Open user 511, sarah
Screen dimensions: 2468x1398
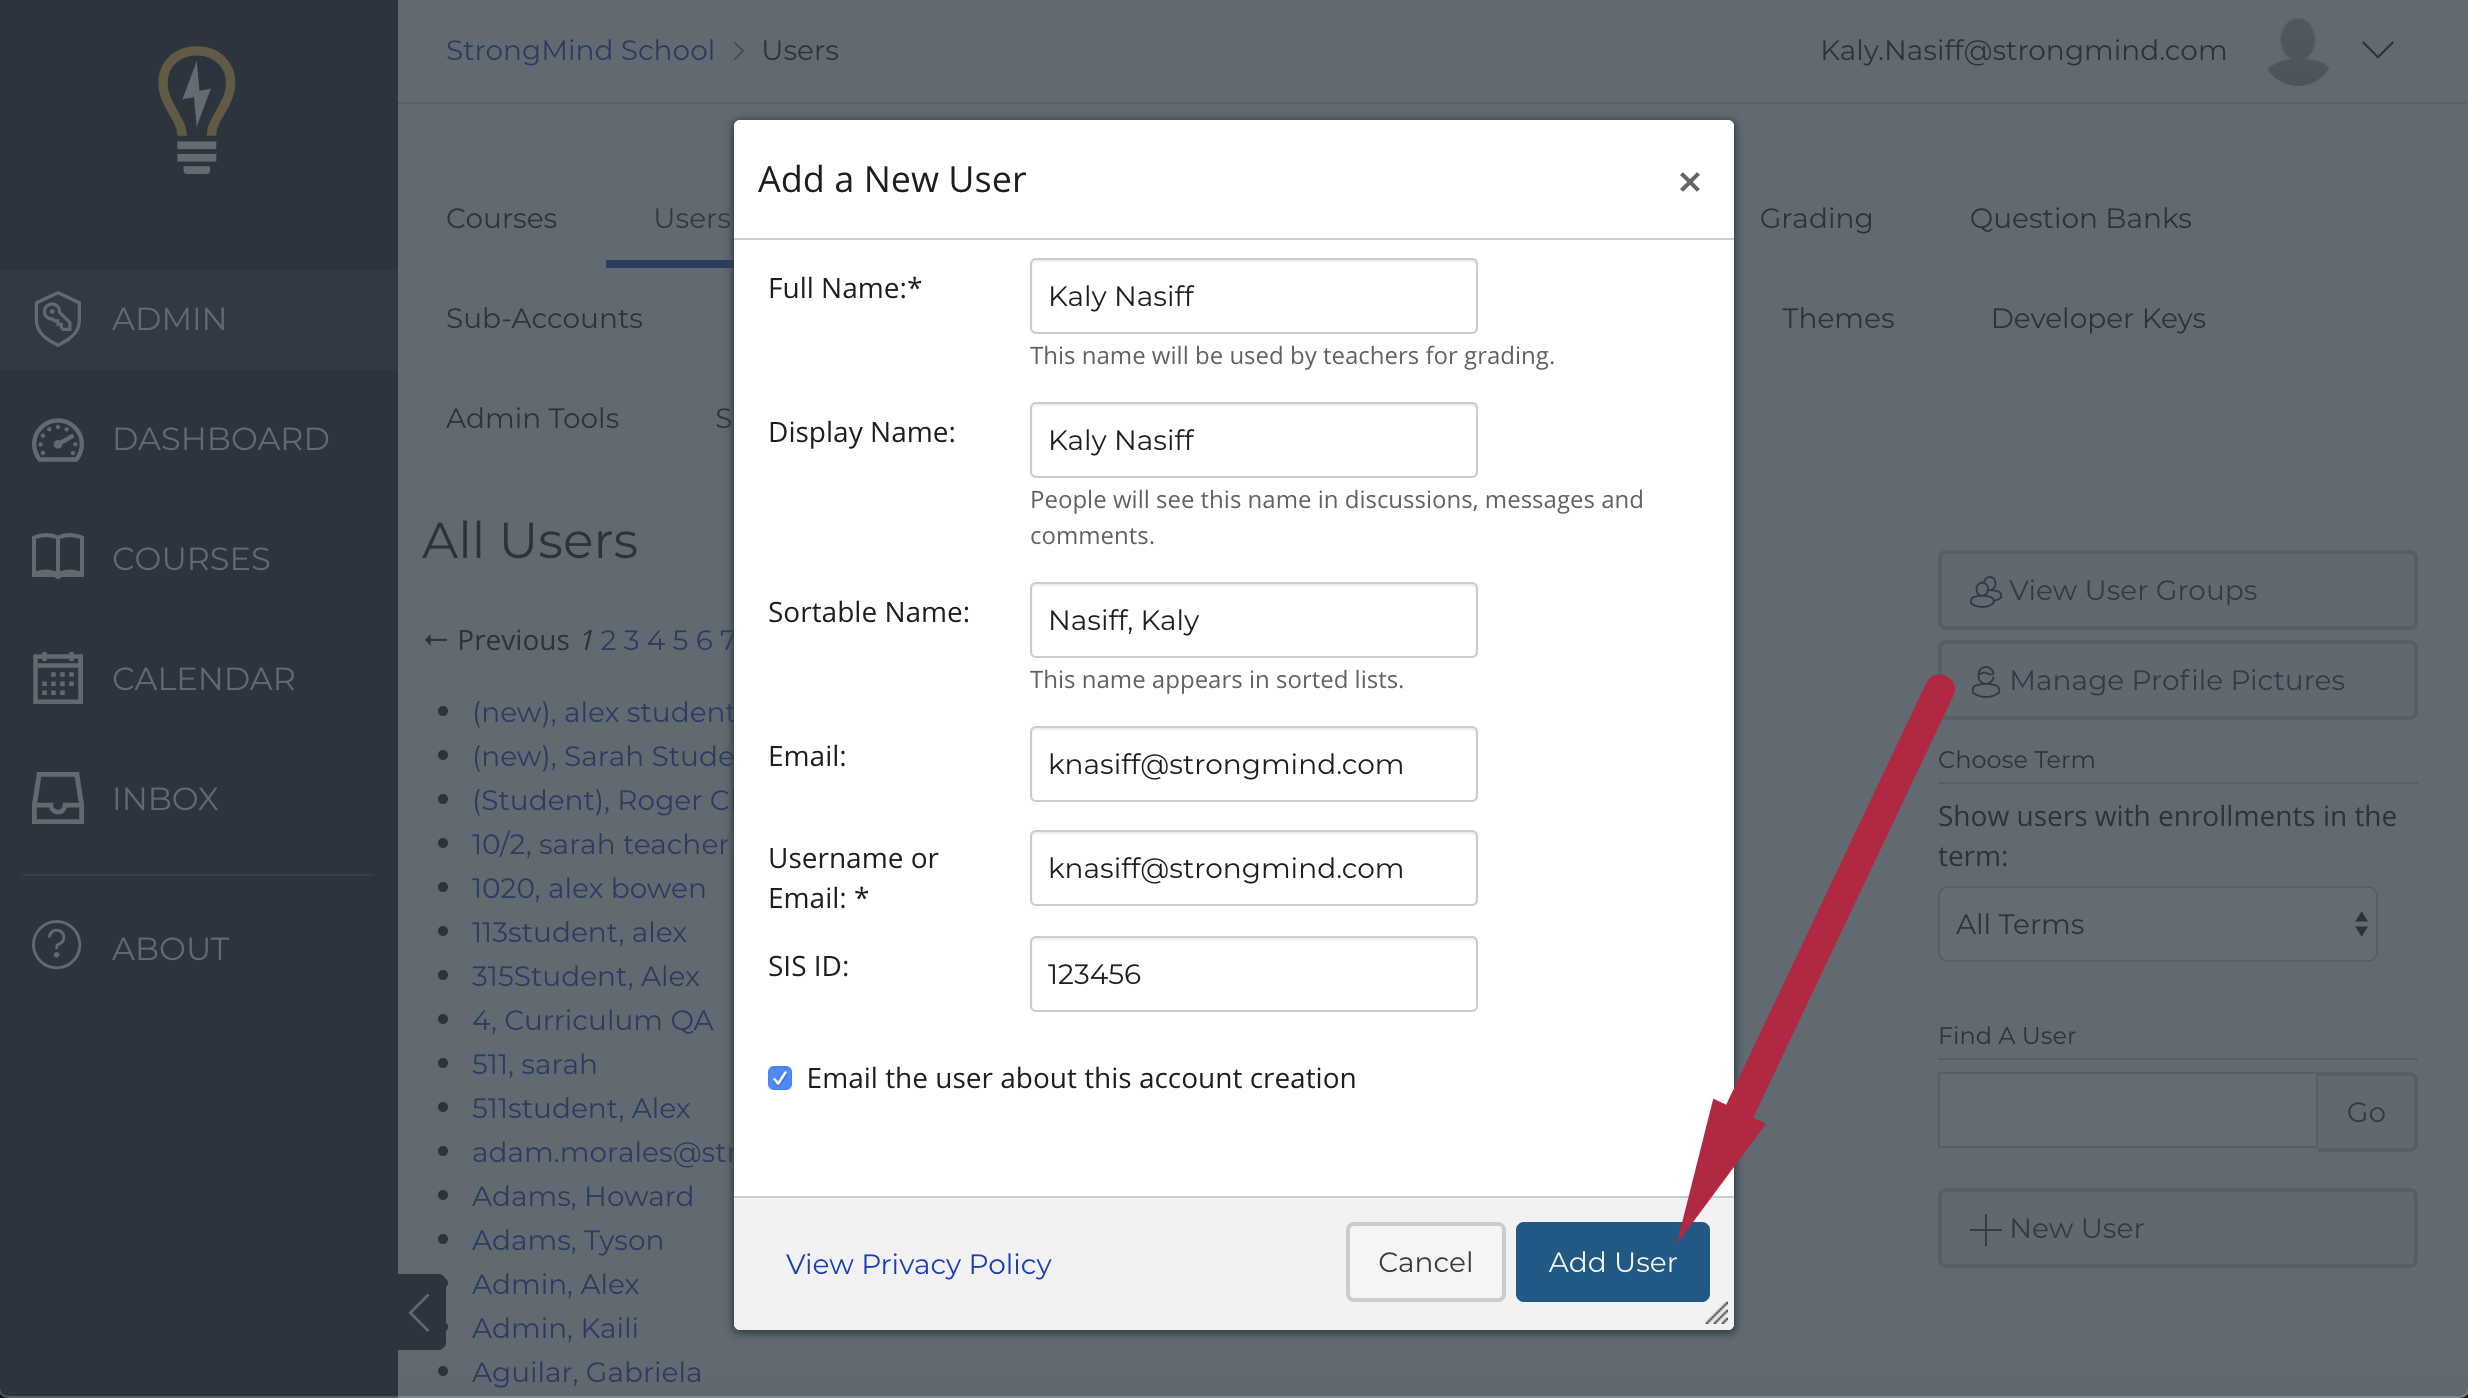534,1064
